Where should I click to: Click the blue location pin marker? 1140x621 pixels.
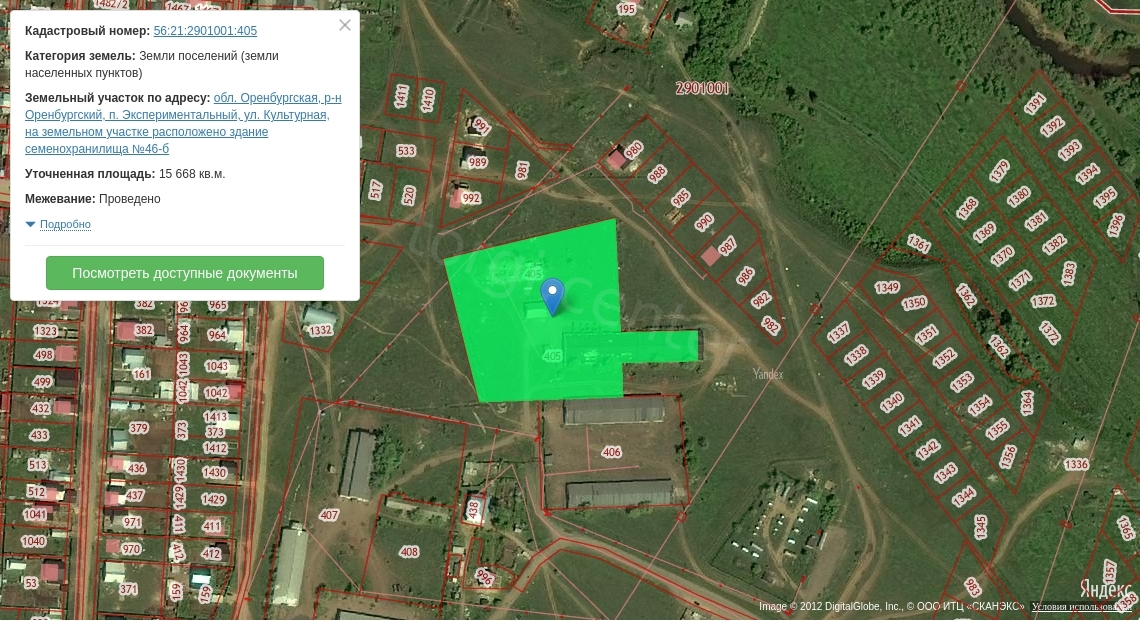(553, 297)
